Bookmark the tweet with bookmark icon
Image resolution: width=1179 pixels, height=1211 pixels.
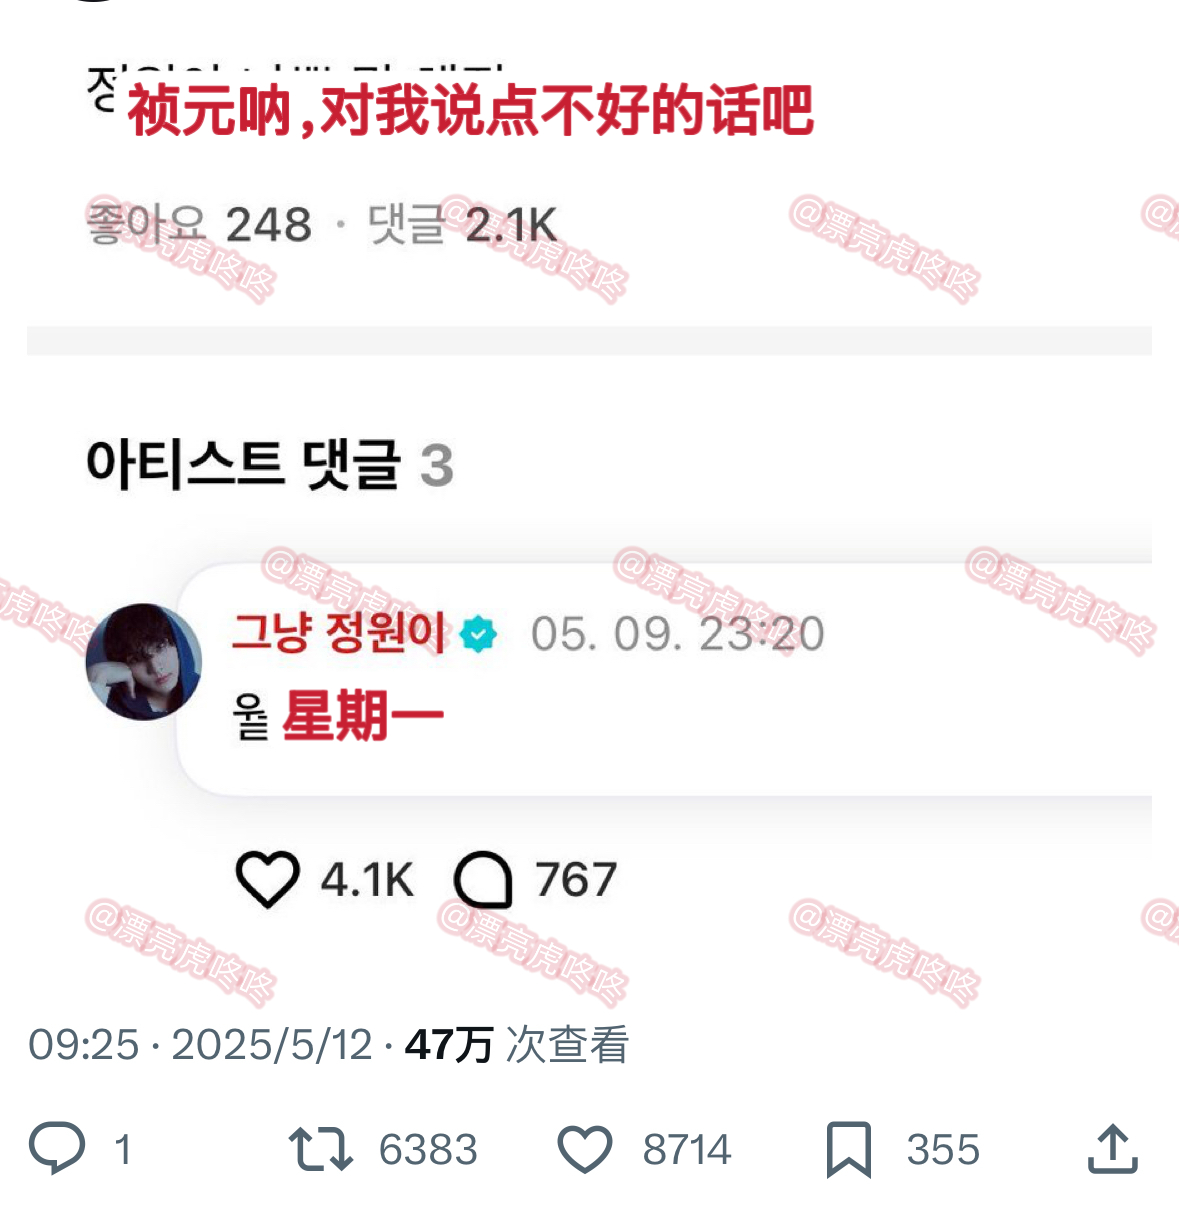pyautogui.click(x=849, y=1149)
